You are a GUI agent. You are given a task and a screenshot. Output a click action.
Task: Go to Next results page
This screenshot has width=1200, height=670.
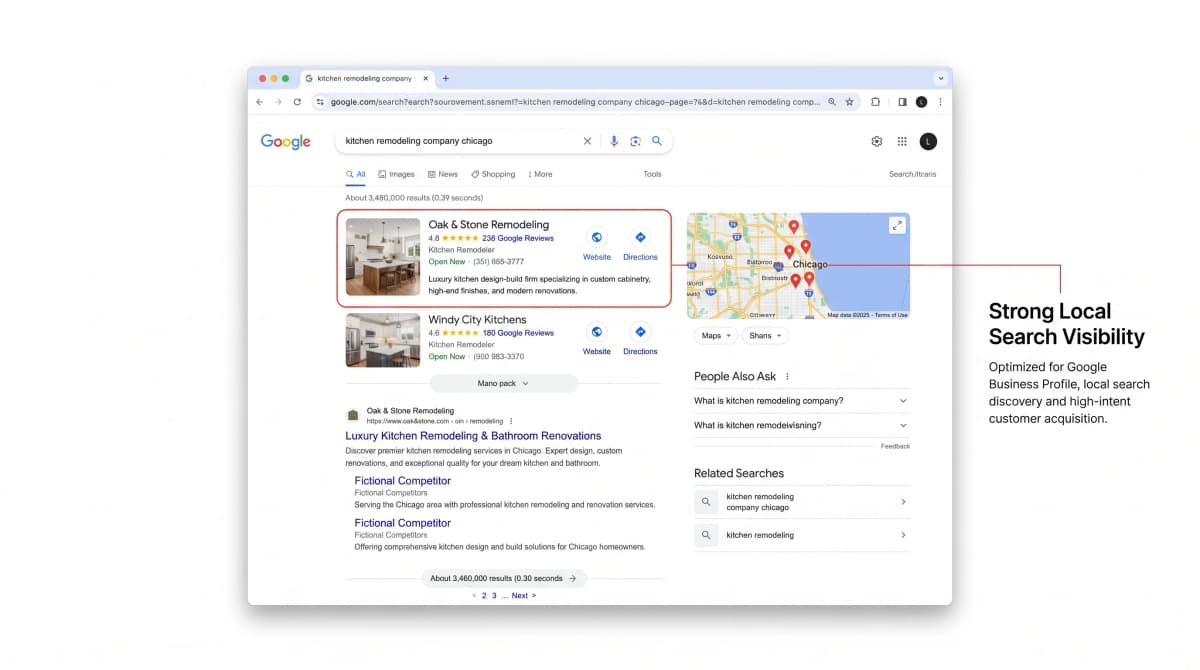[523, 596]
